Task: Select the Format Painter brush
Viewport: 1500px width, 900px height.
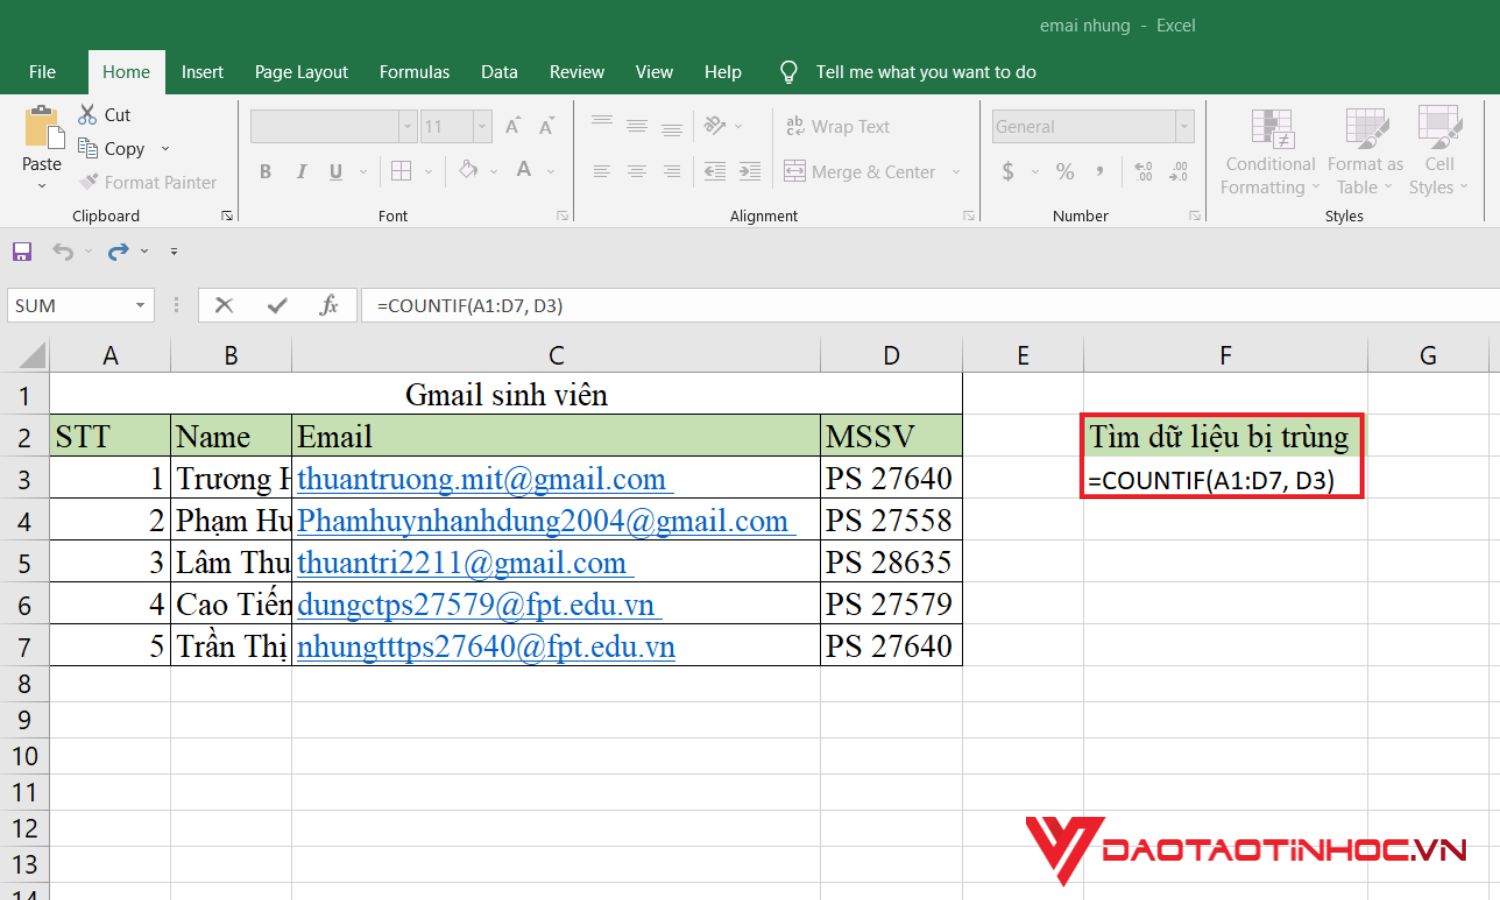Action: point(89,182)
